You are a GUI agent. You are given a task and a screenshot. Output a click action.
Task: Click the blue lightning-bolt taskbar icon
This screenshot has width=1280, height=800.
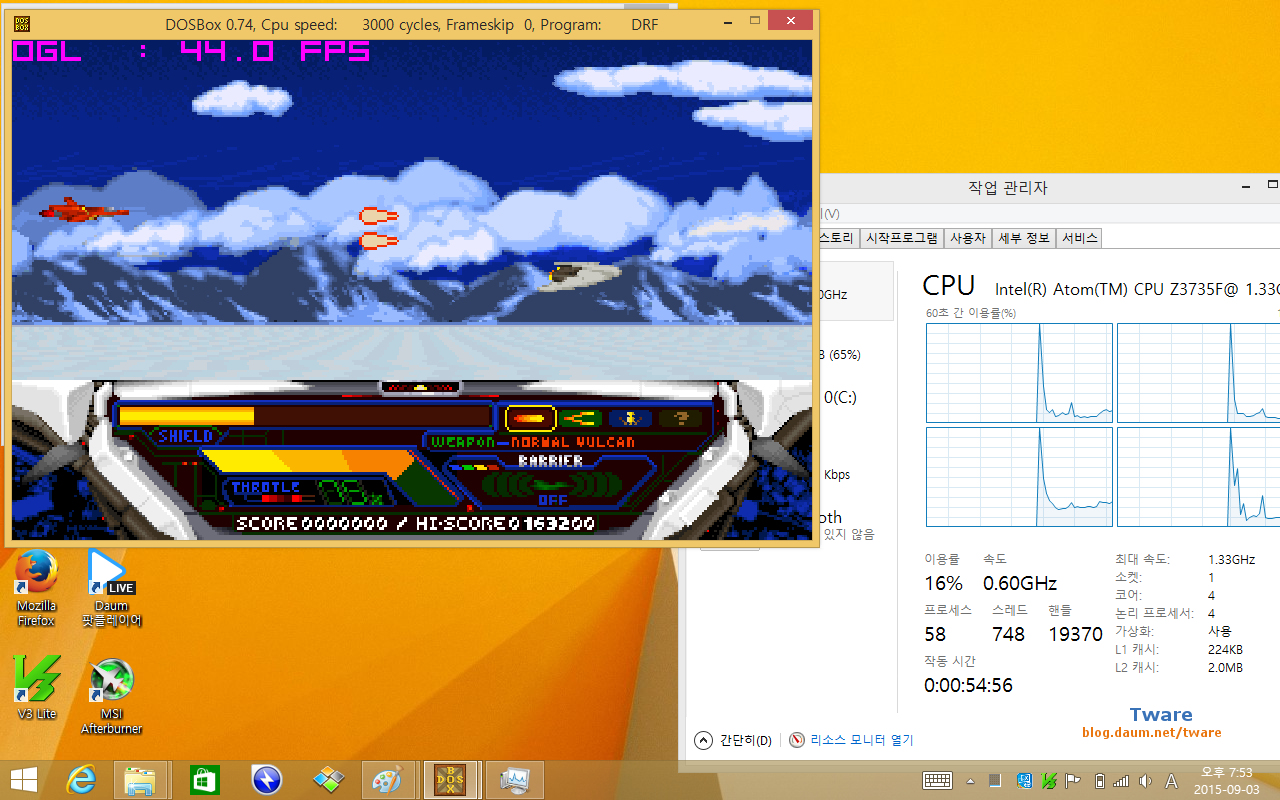[267, 779]
